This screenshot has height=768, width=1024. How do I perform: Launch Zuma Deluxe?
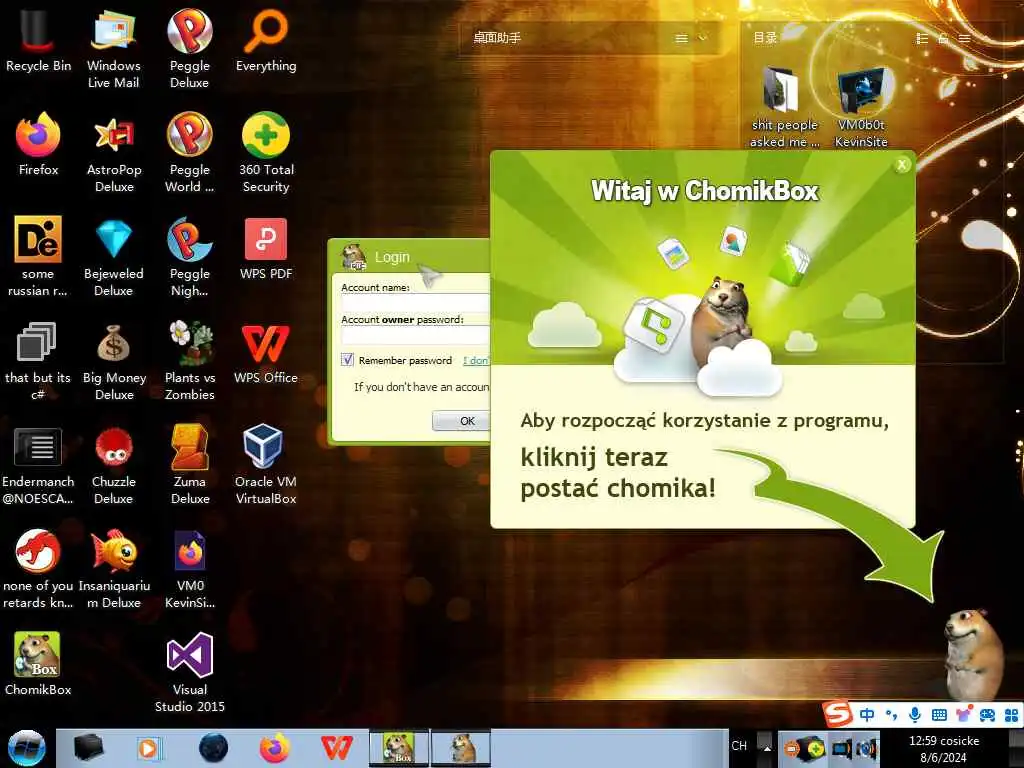189,464
